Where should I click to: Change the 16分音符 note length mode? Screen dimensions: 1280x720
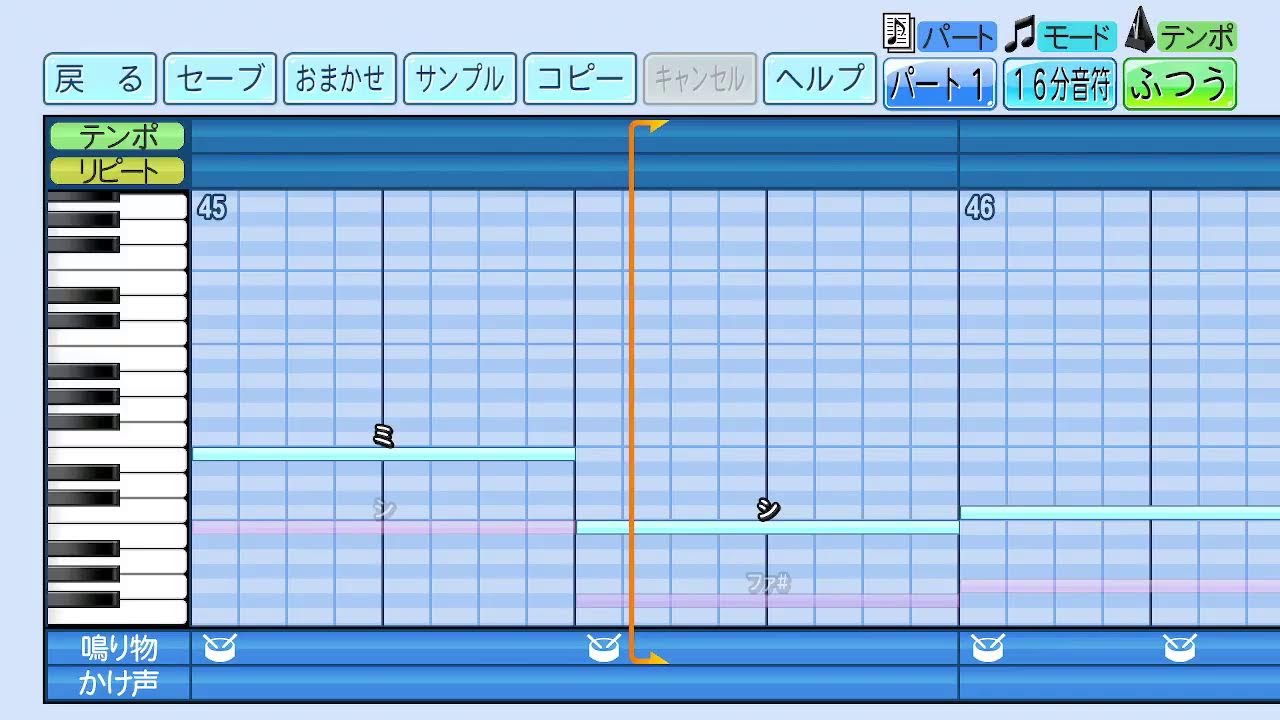[1060, 84]
